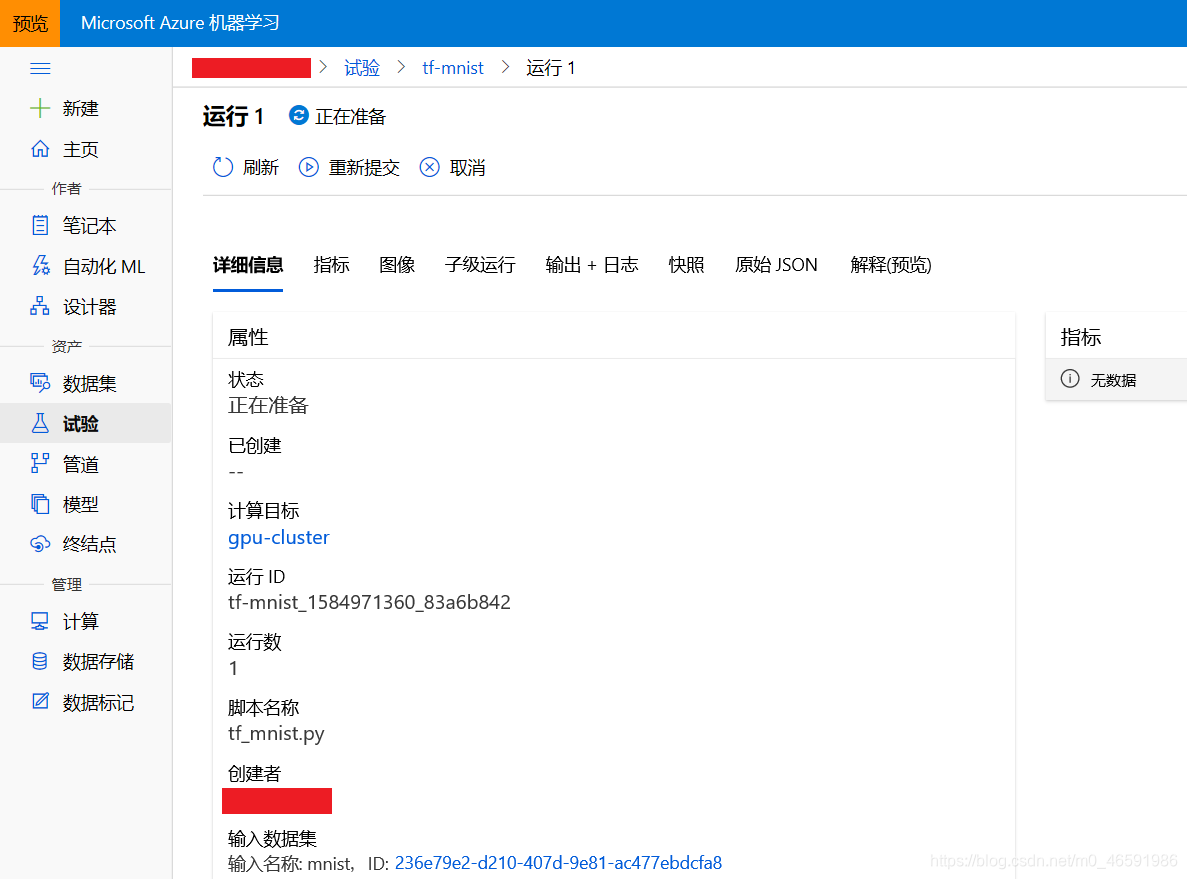Image resolution: width=1187 pixels, height=879 pixels.
Task: Click the script name tf_mnist.py
Action: tap(276, 734)
